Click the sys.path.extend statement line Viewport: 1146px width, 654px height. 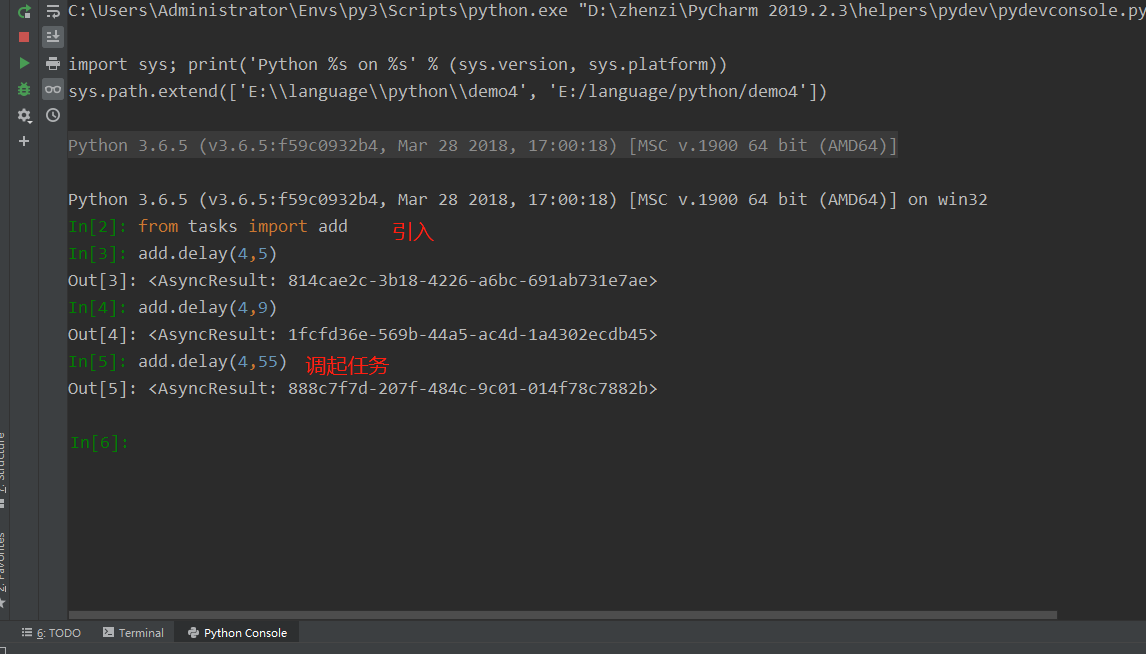pos(447,91)
